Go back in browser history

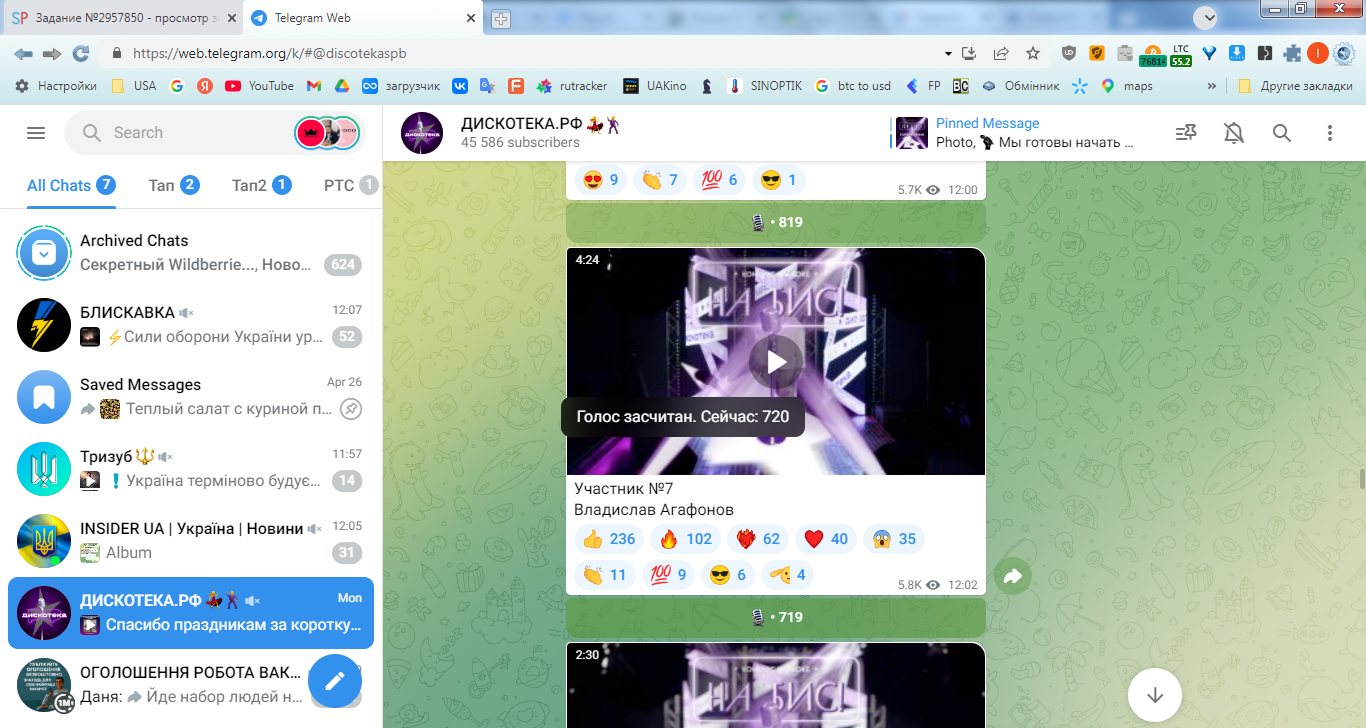tap(23, 54)
